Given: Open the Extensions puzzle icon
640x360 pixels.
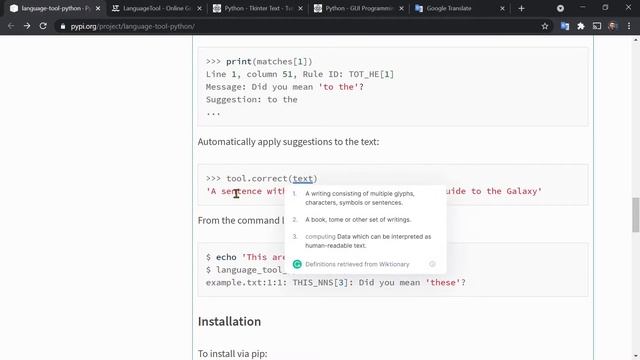Looking at the screenshot, I should coord(581,26).
